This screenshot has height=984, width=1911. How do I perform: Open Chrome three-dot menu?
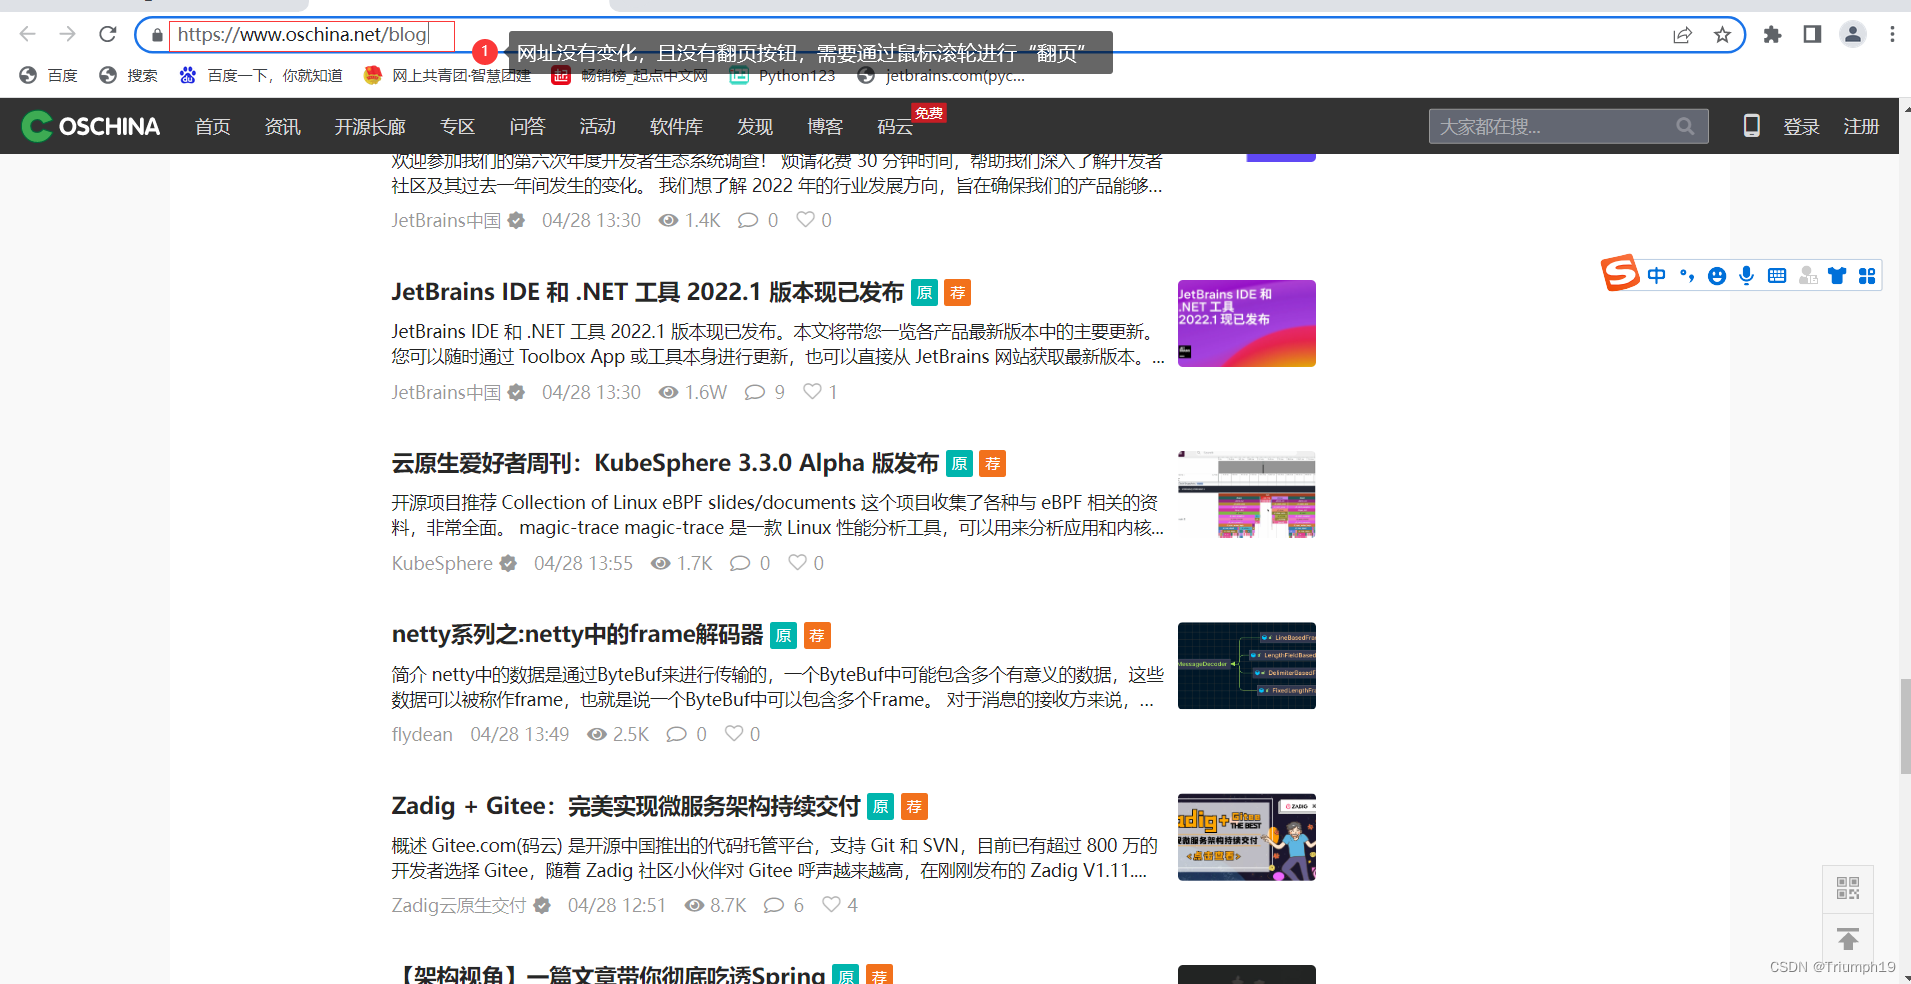pyautogui.click(x=1892, y=35)
